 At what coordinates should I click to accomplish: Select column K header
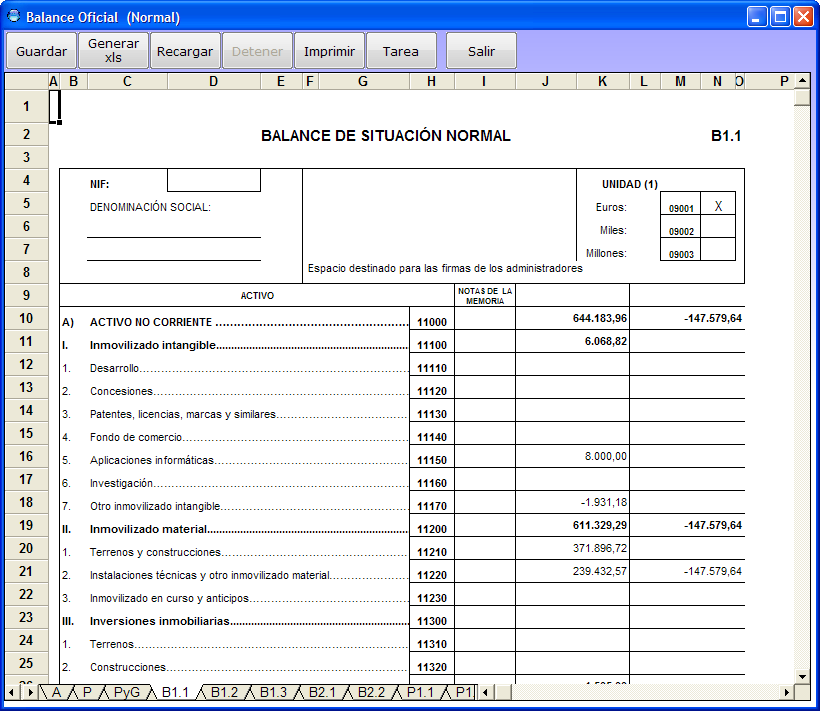[602, 81]
